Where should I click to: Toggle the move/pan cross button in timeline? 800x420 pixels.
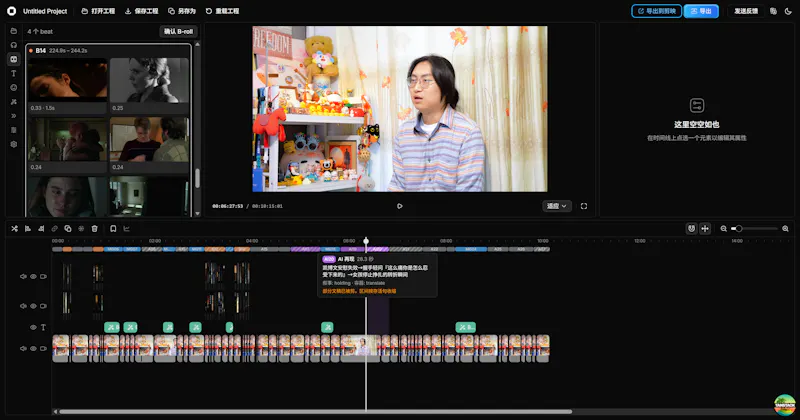click(705, 229)
